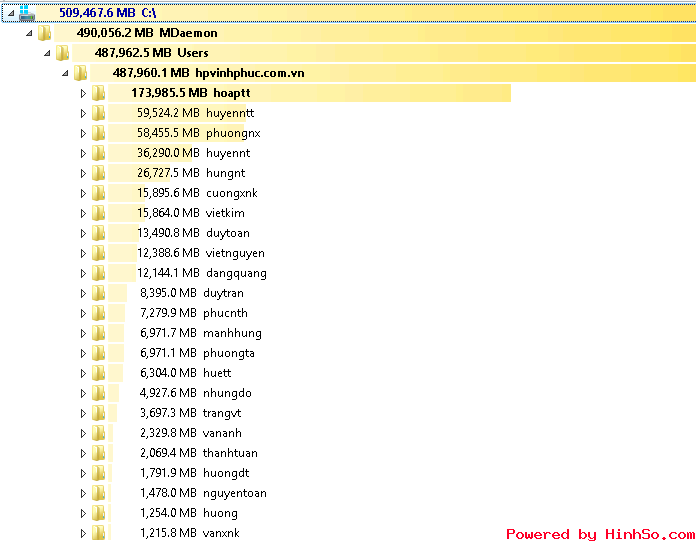Click the cuongxnk folder icon
696x541 pixels.
[99, 193]
